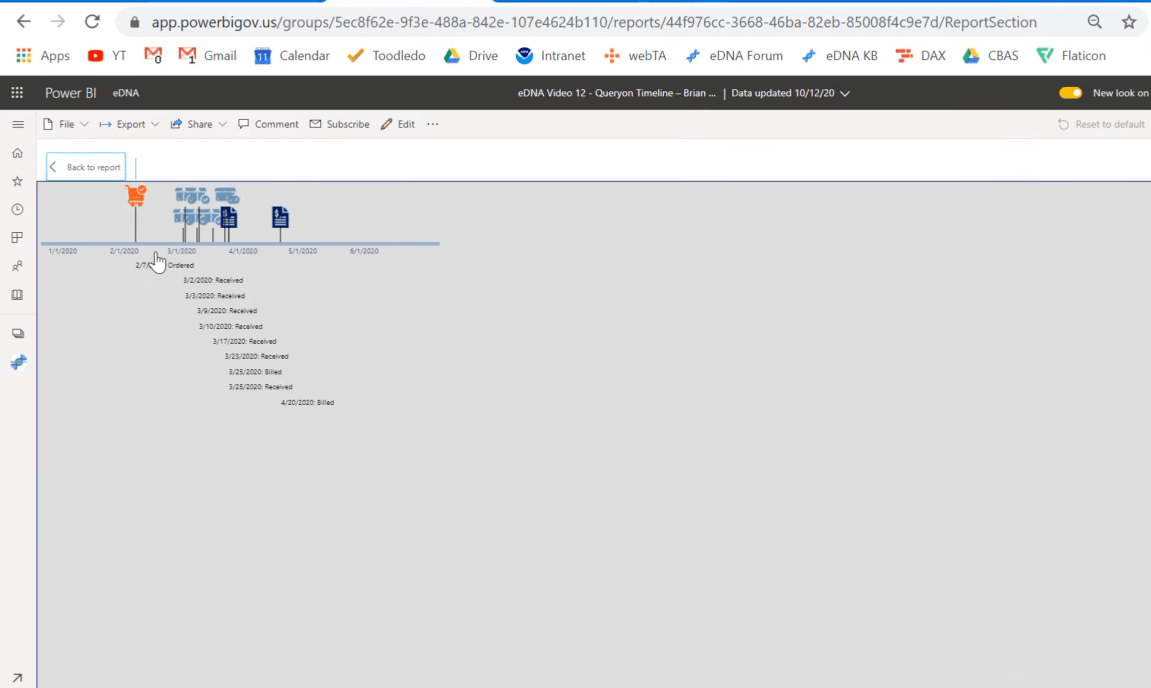The image size is (1151, 688).
Task: Click Reset to default
Action: [x=1101, y=124]
